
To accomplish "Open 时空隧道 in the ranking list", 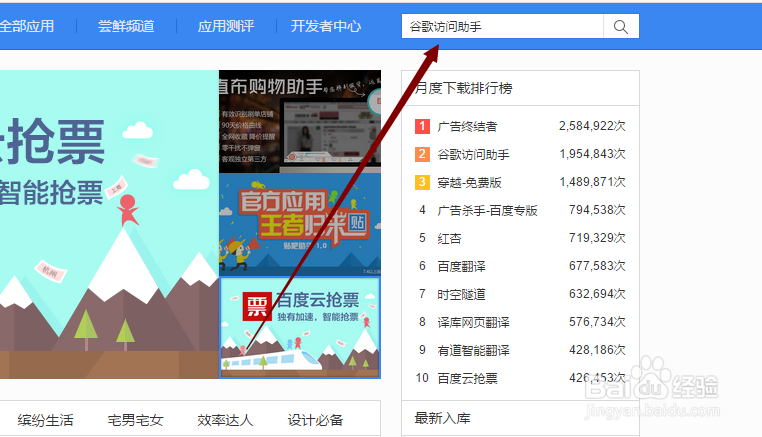I will tap(462, 295).
